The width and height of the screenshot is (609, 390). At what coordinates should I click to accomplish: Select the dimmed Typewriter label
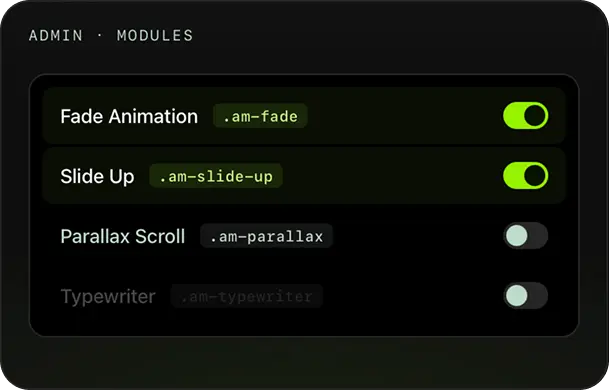coord(108,296)
